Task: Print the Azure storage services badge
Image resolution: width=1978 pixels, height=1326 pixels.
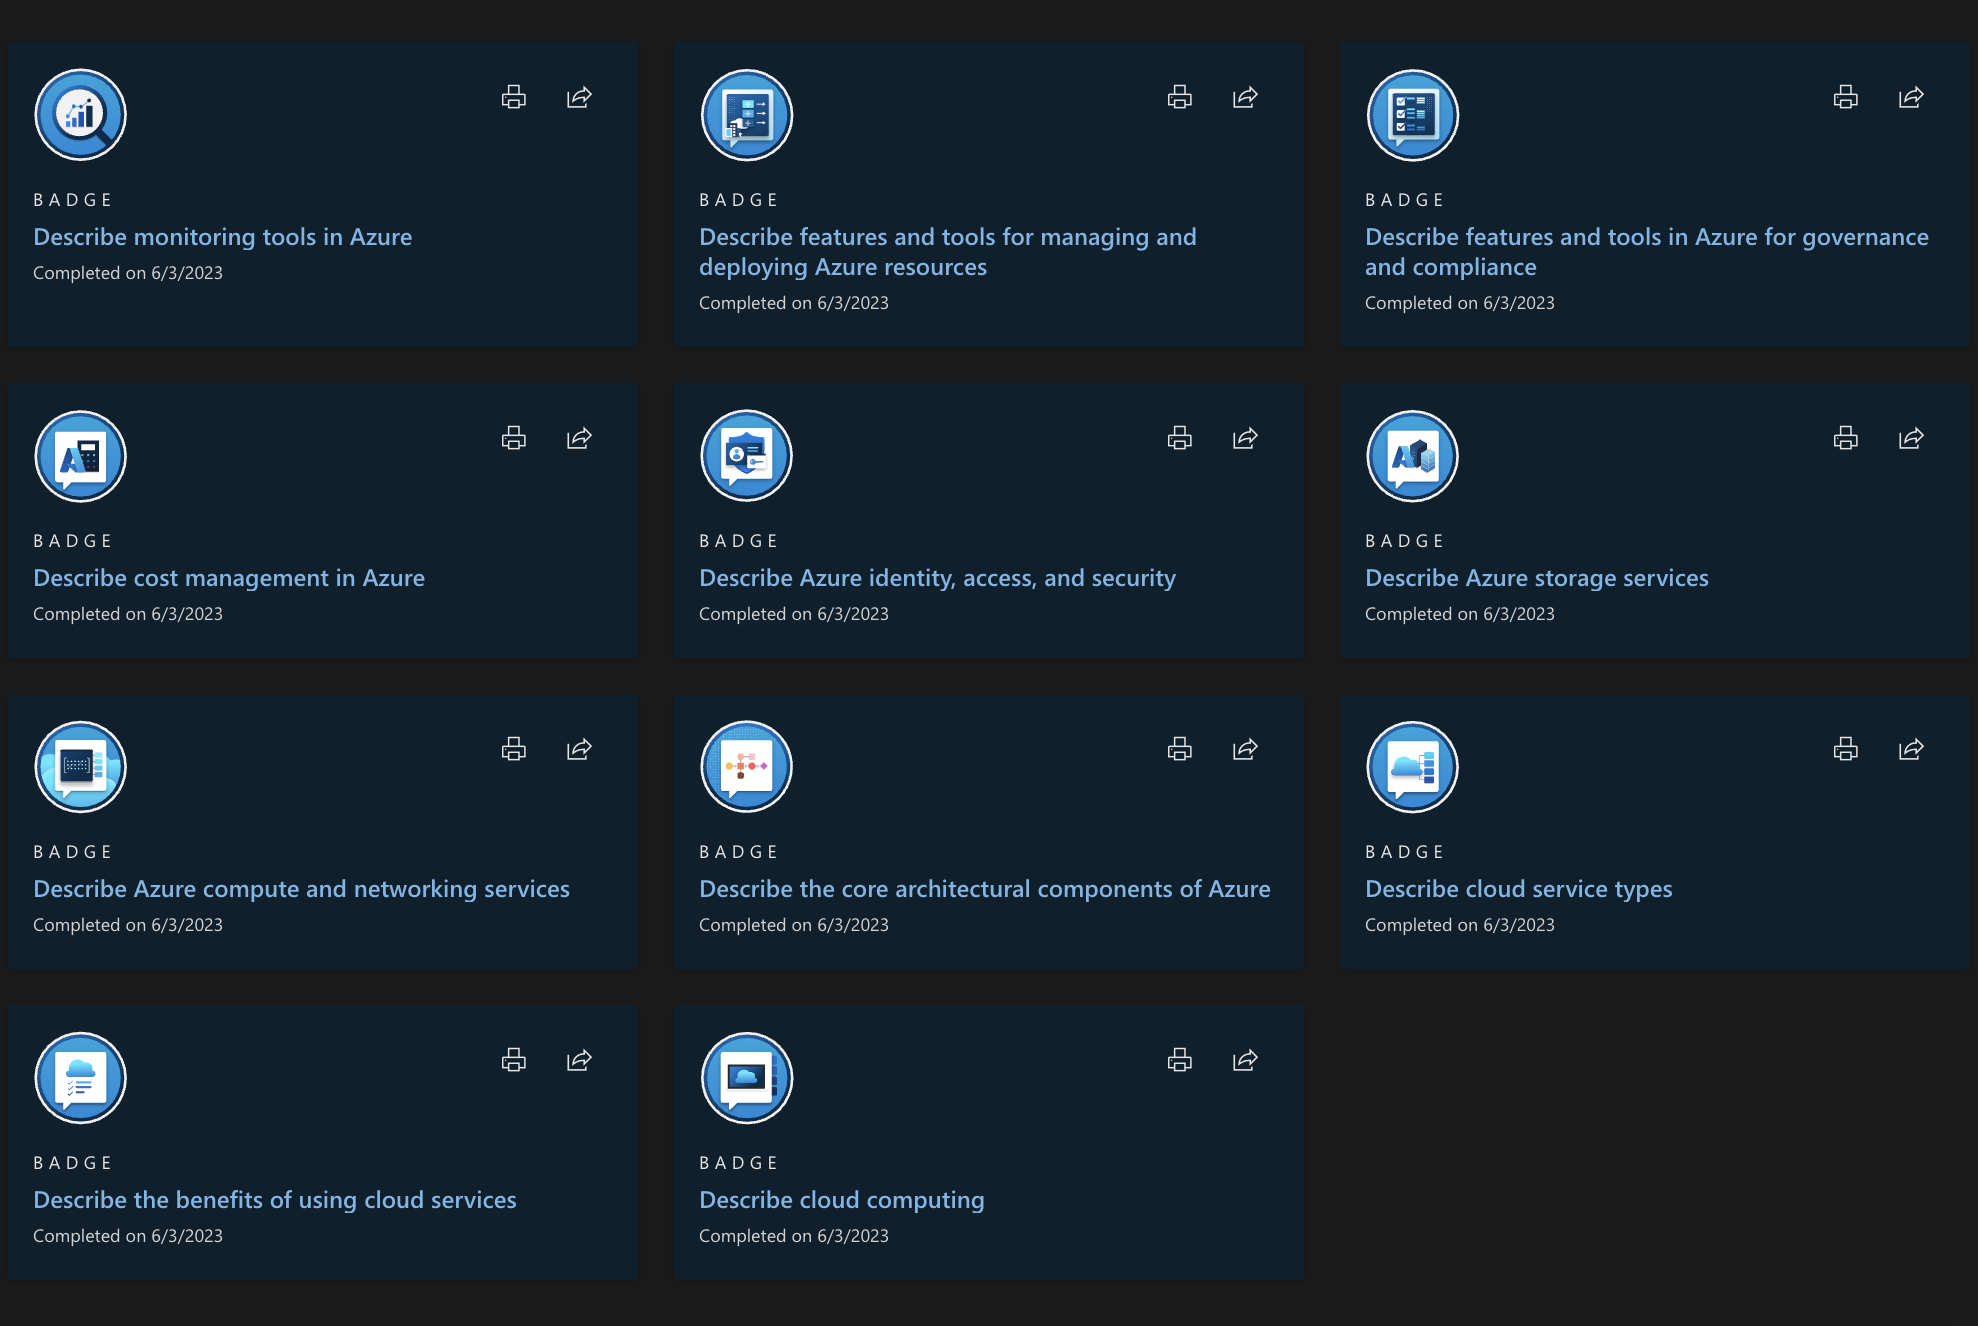Action: 1845,438
